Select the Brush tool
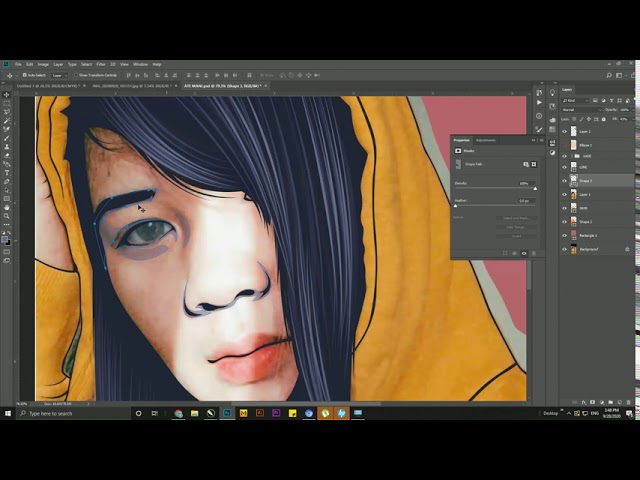The height and width of the screenshot is (480, 640). pos(7,138)
